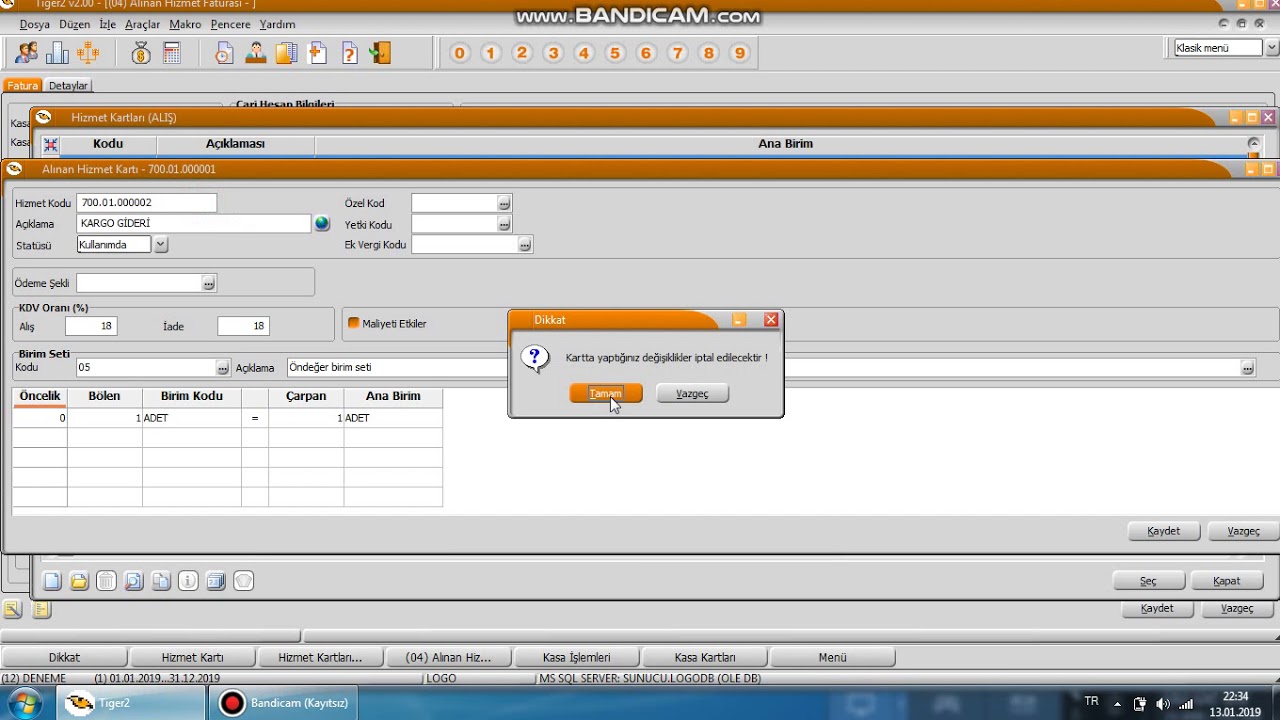This screenshot has width=1280, height=720.
Task: Open the users icon in main toolbar
Action: pos(26,53)
